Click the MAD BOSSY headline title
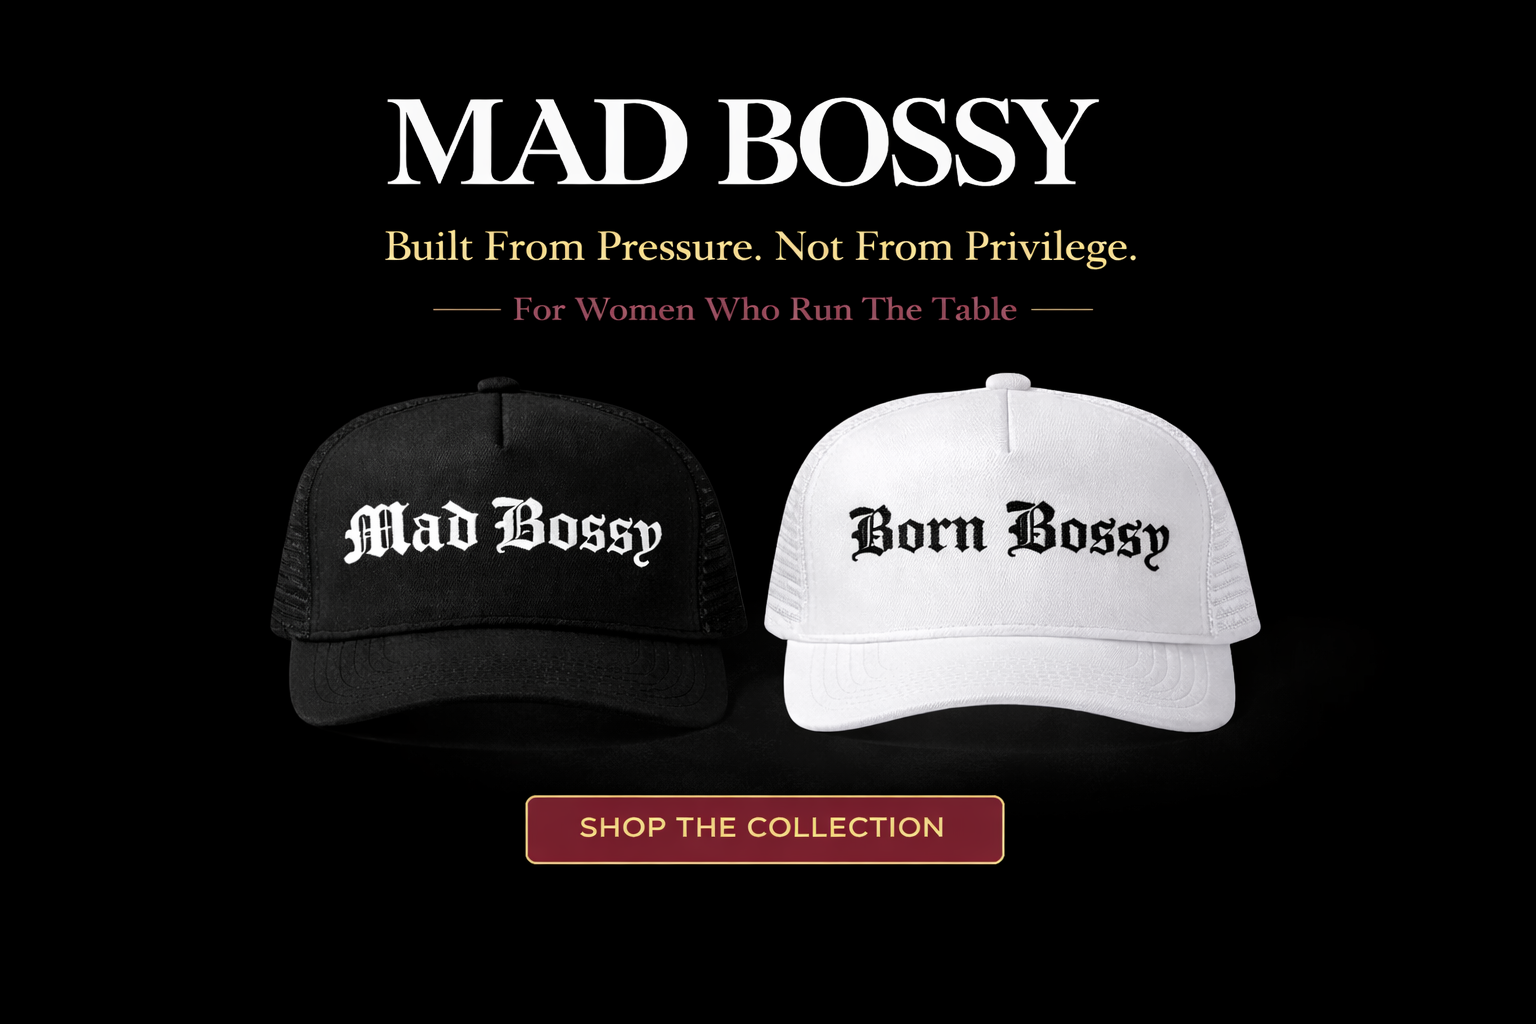The image size is (1536, 1024). pos(743,142)
